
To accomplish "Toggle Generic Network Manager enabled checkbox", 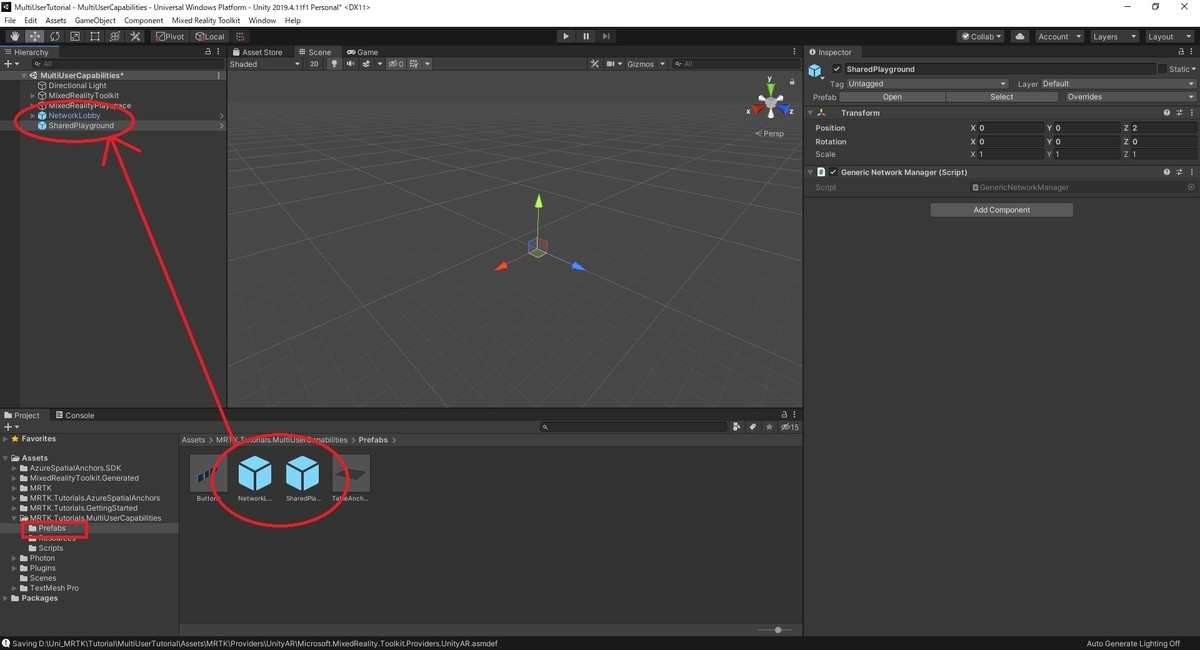I will (833, 172).
